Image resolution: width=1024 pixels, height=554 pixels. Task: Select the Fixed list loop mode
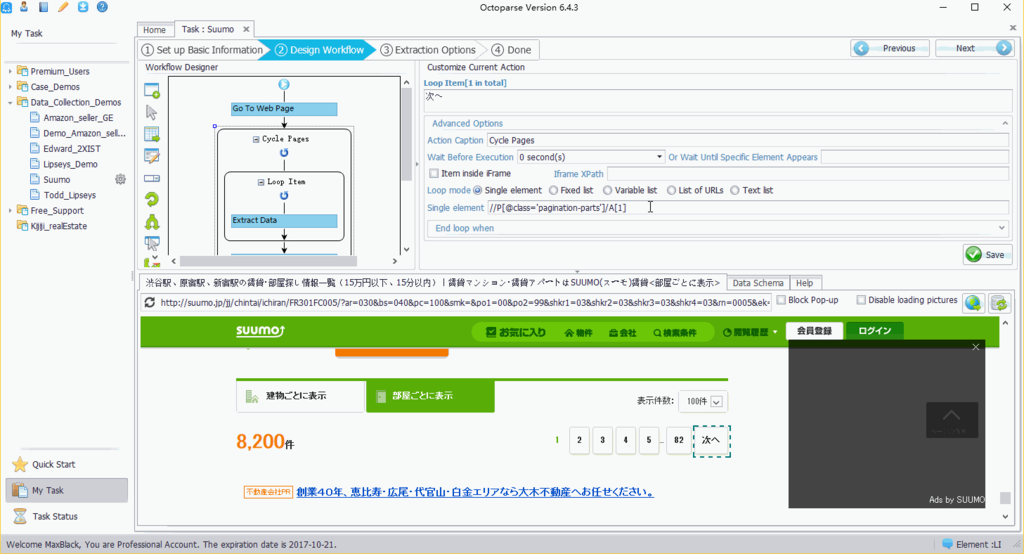554,190
